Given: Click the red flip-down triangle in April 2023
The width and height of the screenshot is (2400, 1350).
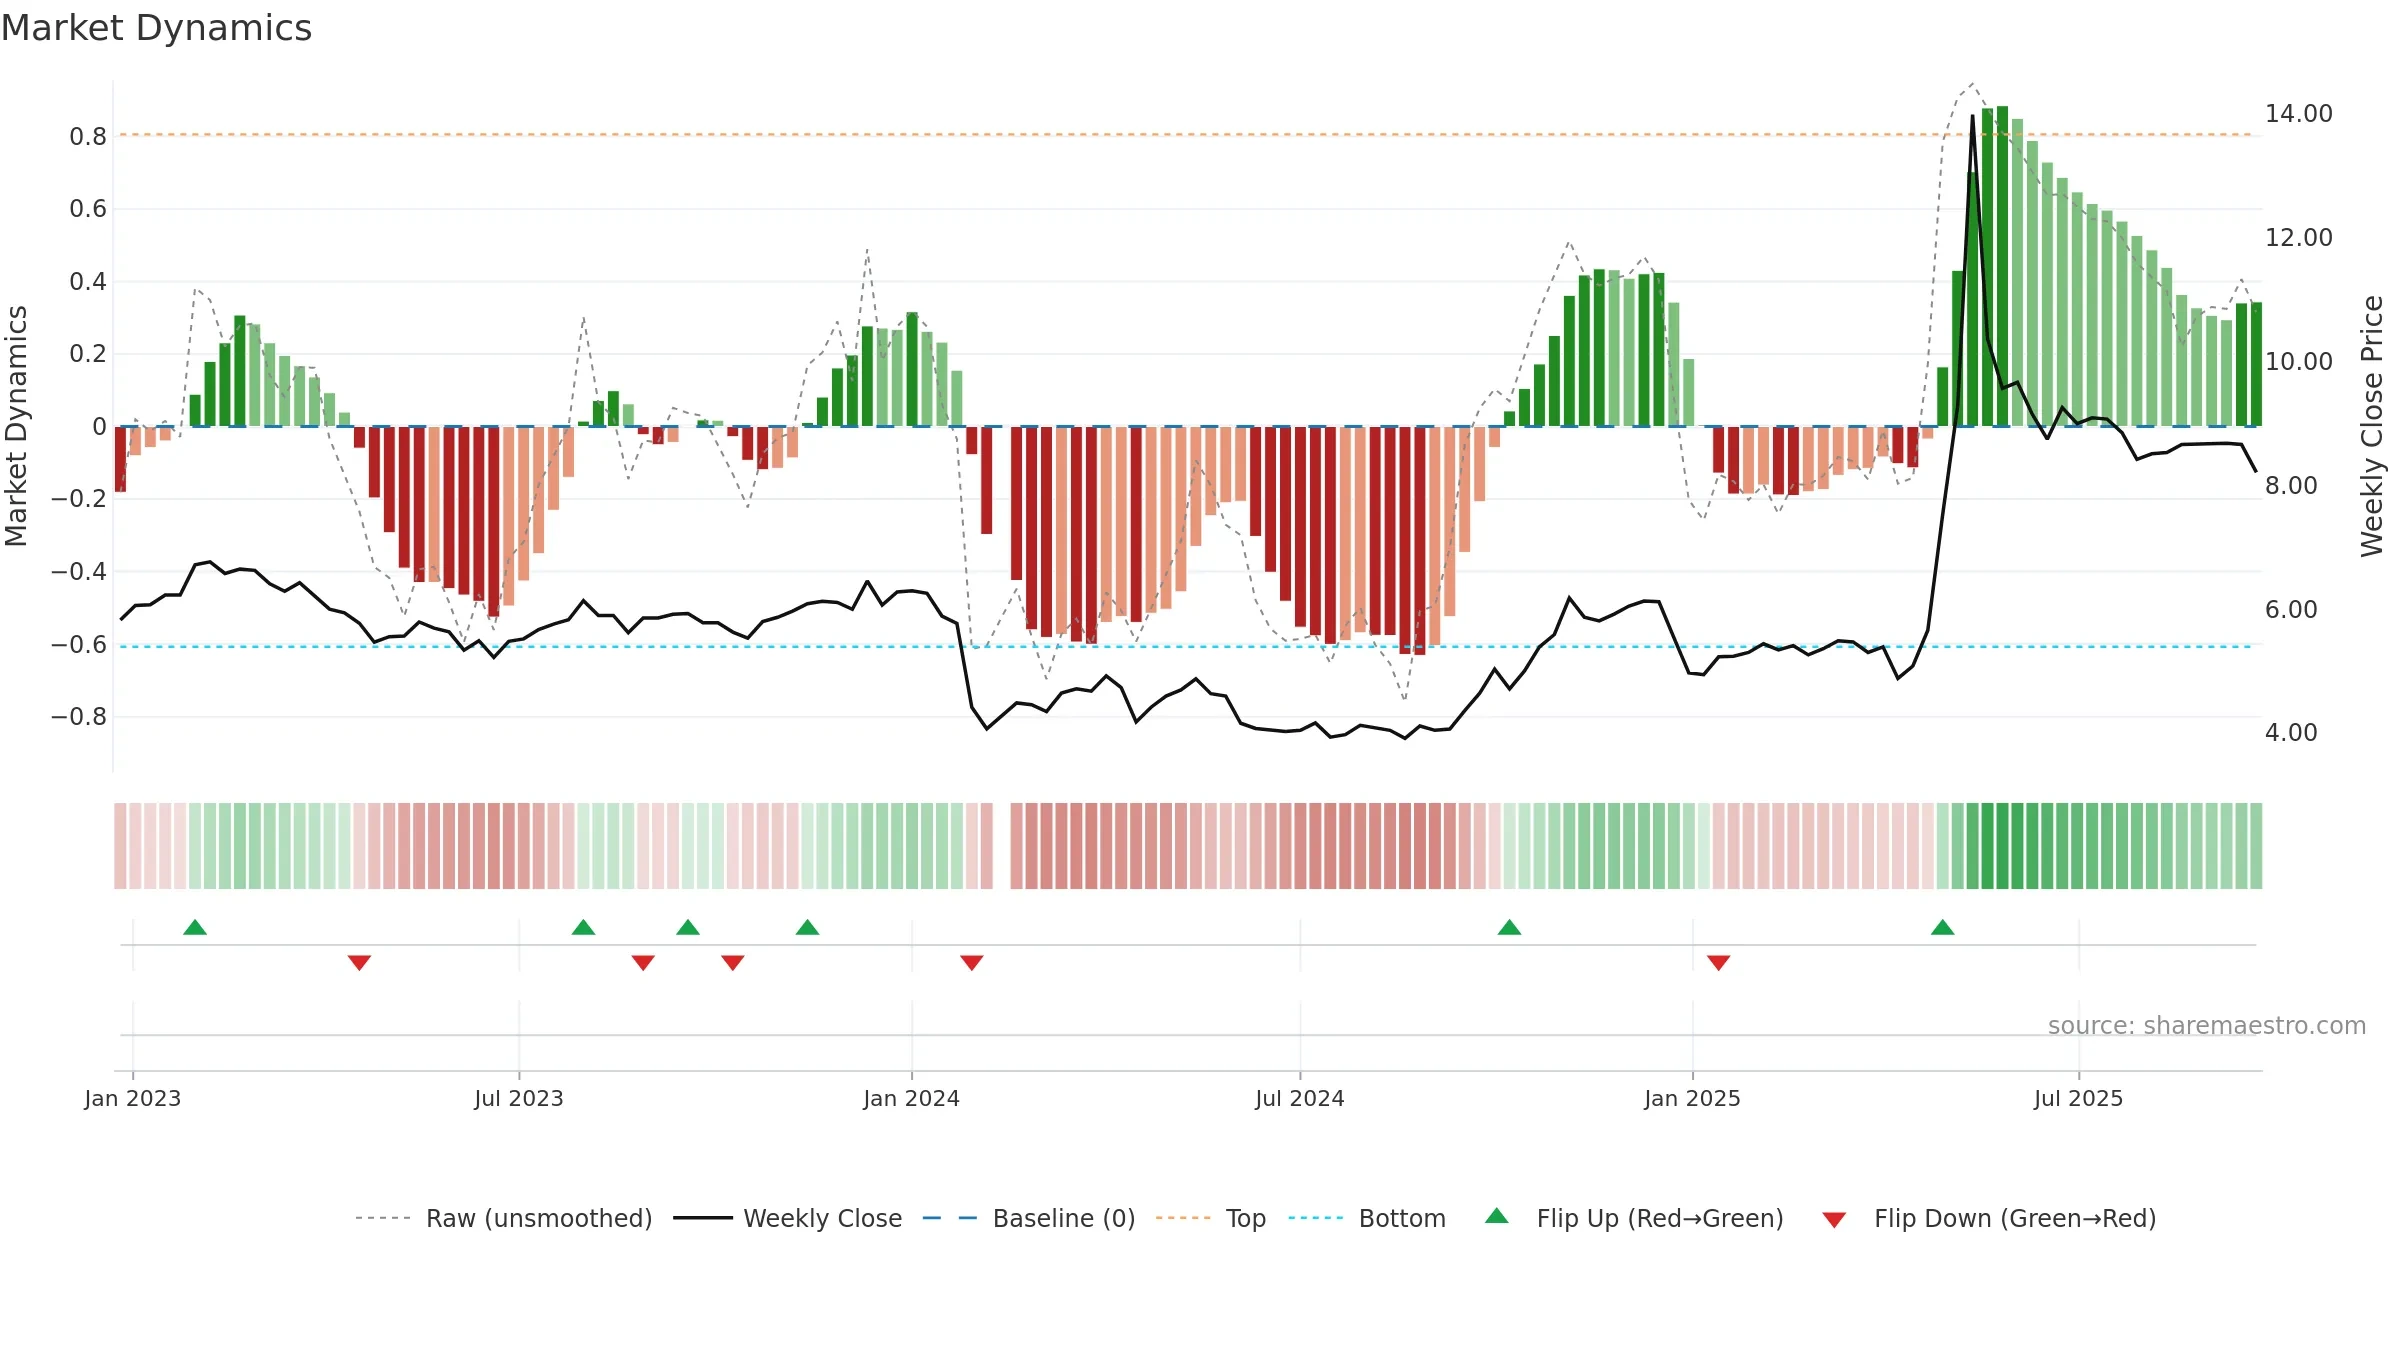Looking at the screenshot, I should [359, 962].
